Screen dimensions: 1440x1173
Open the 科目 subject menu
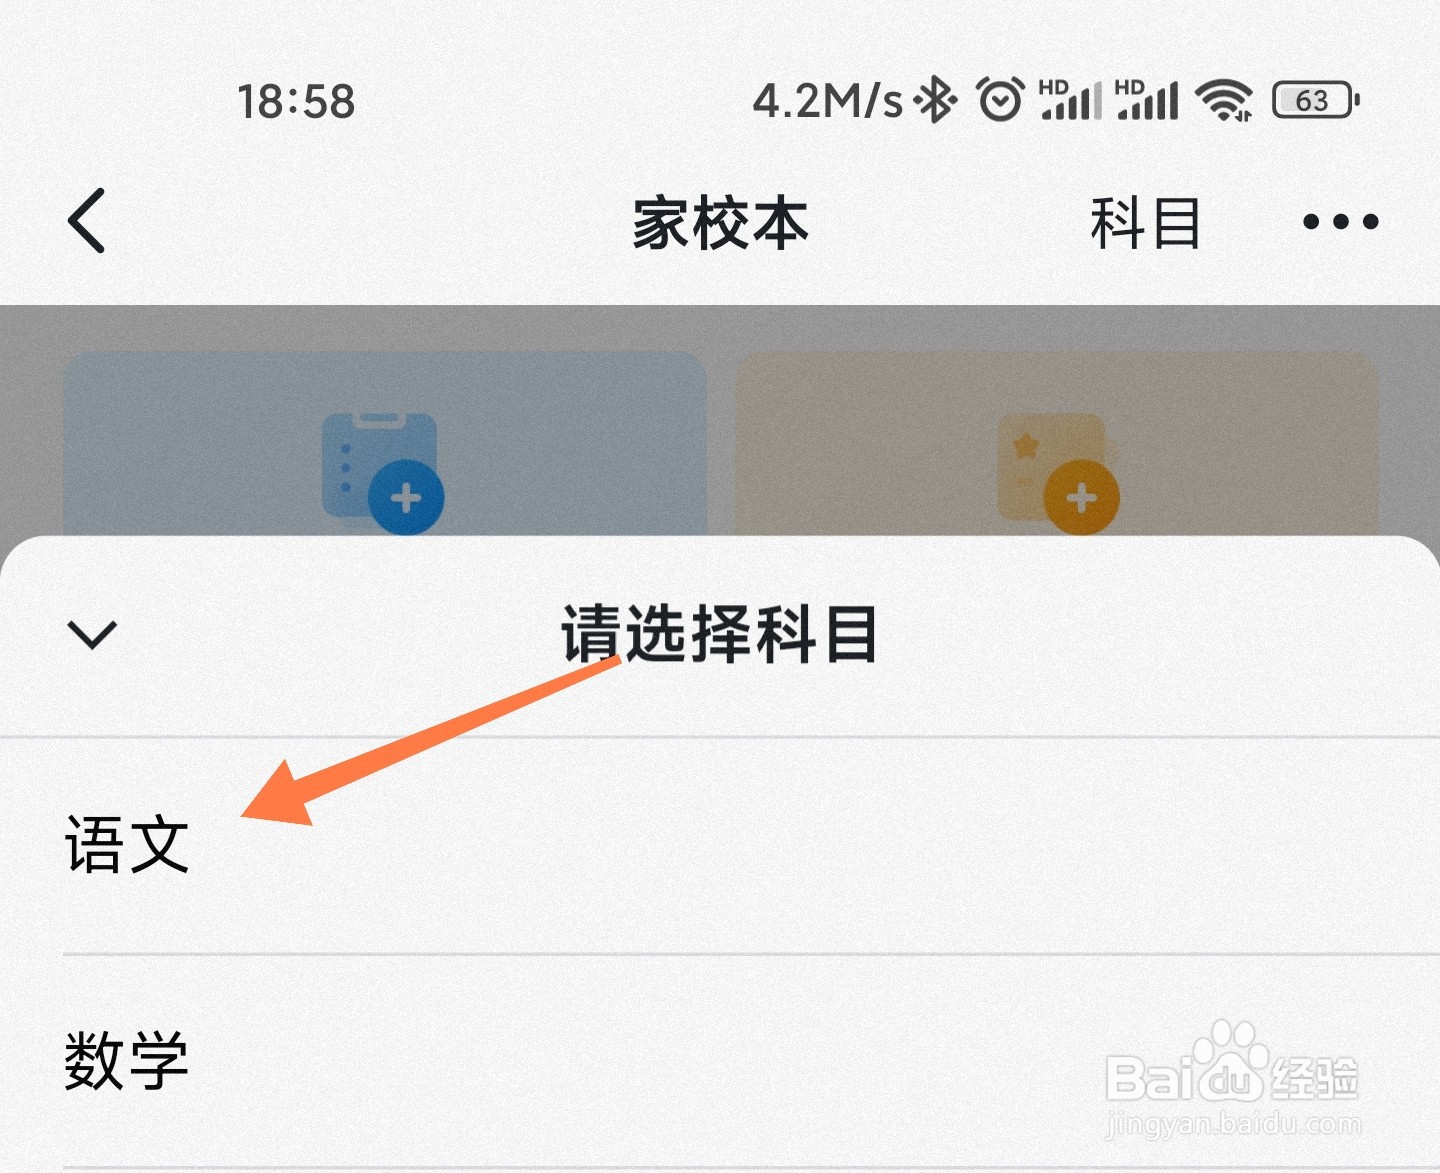pos(1145,223)
